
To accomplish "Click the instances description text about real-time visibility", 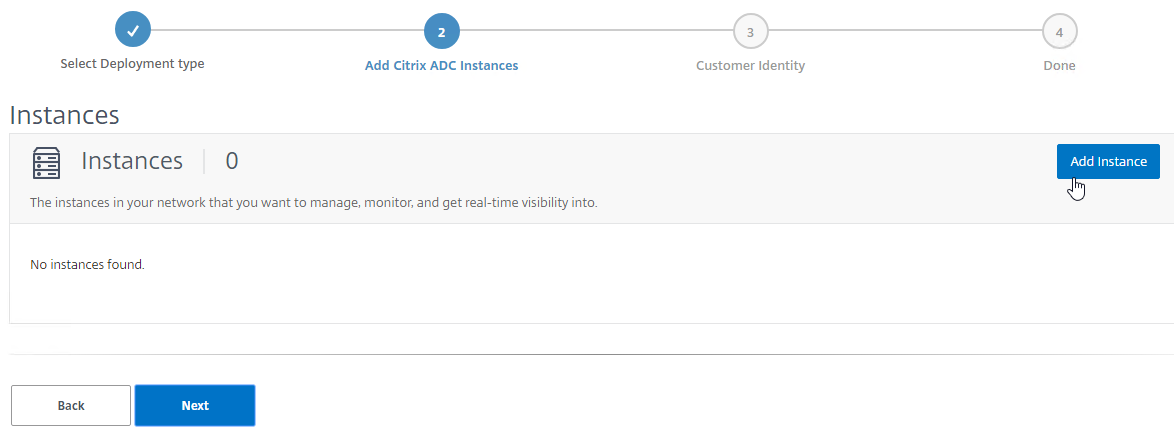I will coord(314,203).
